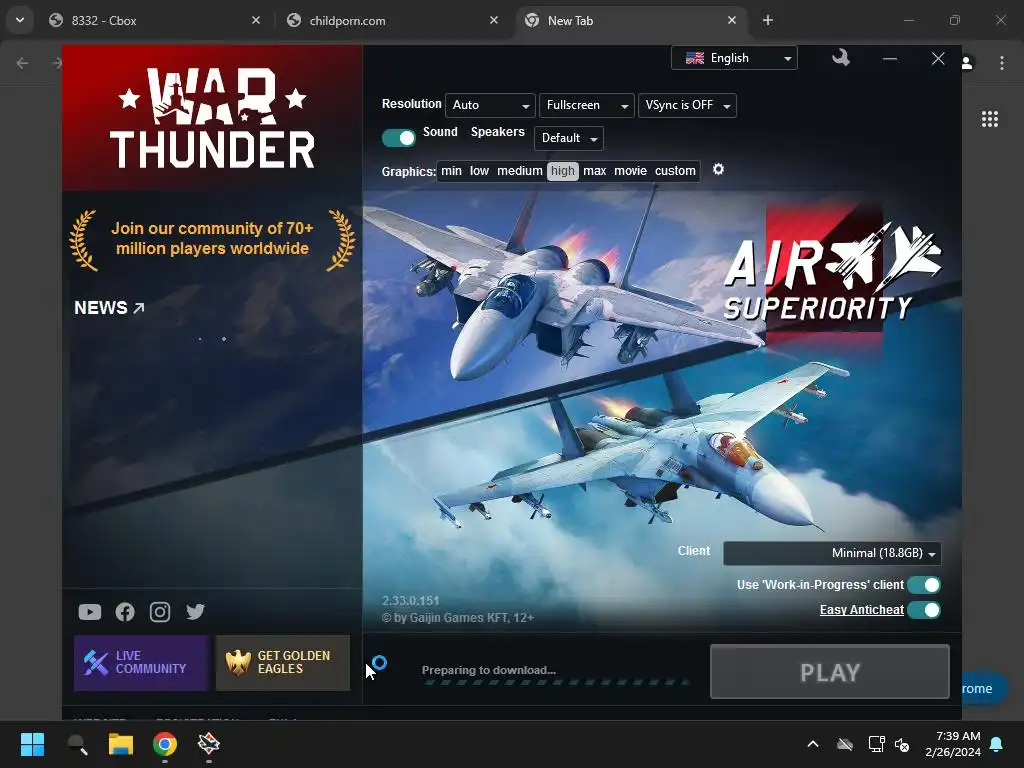Open War Thunder Instagram icon

tap(160, 612)
